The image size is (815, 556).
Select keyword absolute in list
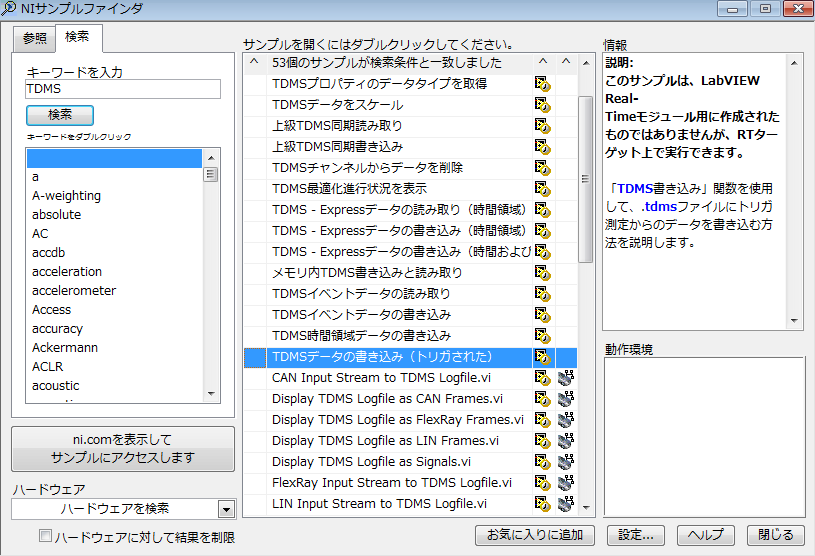tap(114, 215)
